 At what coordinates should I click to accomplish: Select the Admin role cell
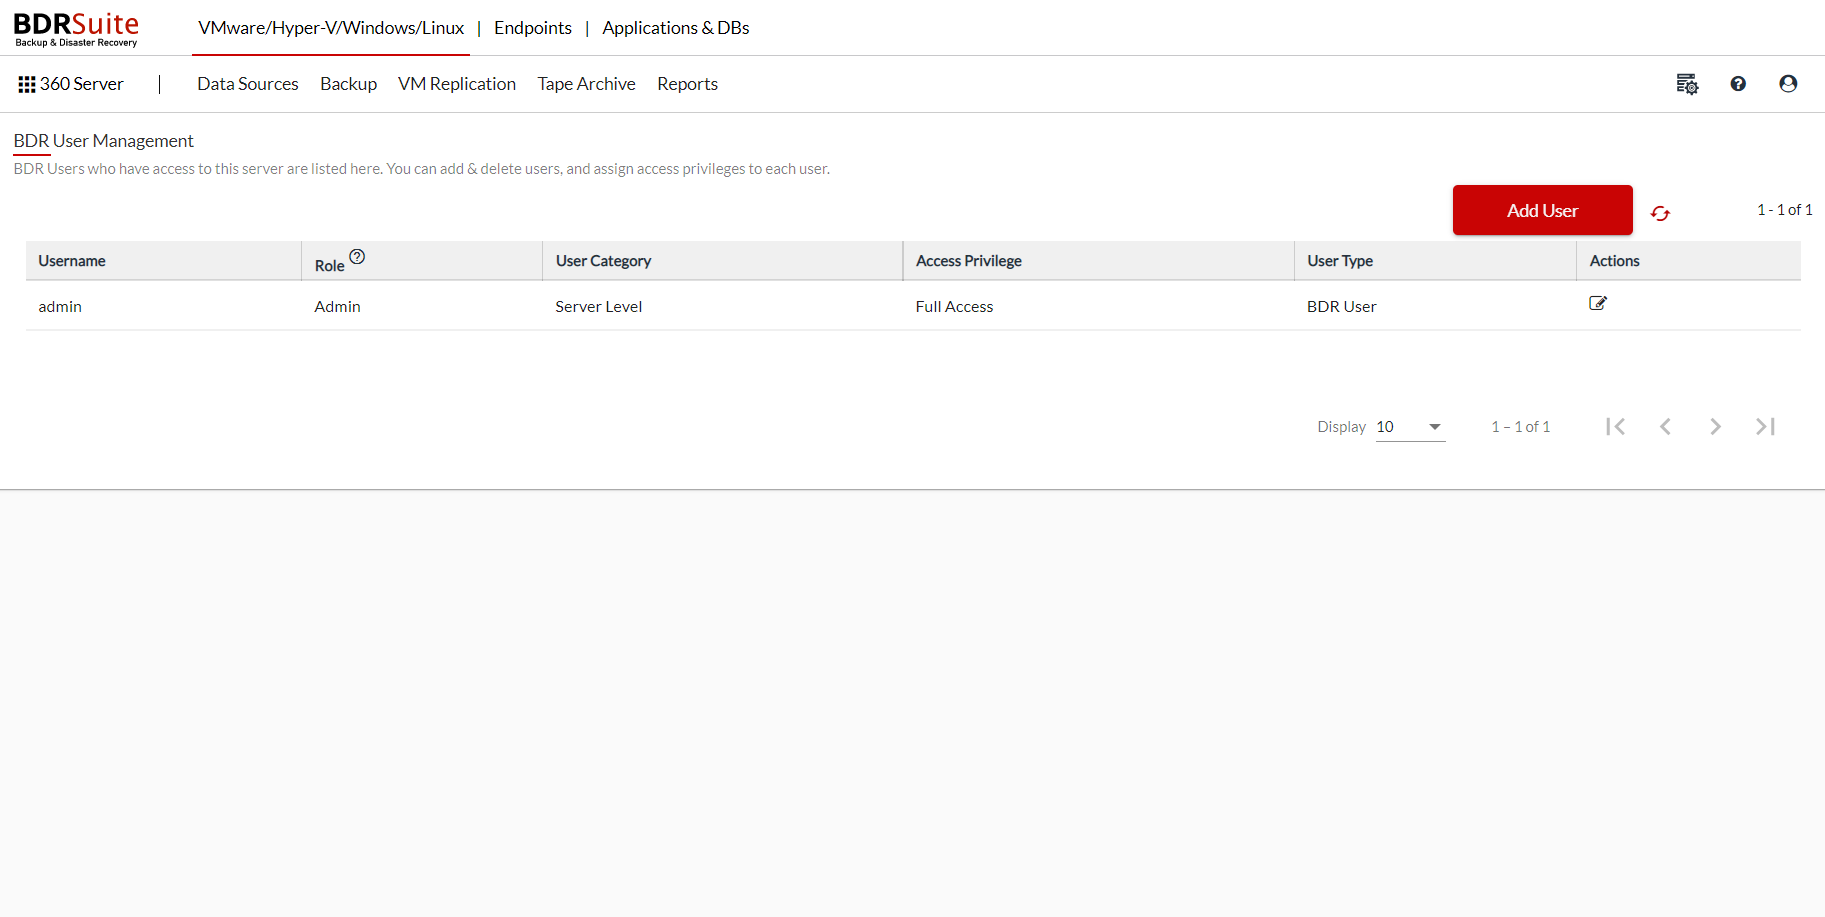coord(337,307)
